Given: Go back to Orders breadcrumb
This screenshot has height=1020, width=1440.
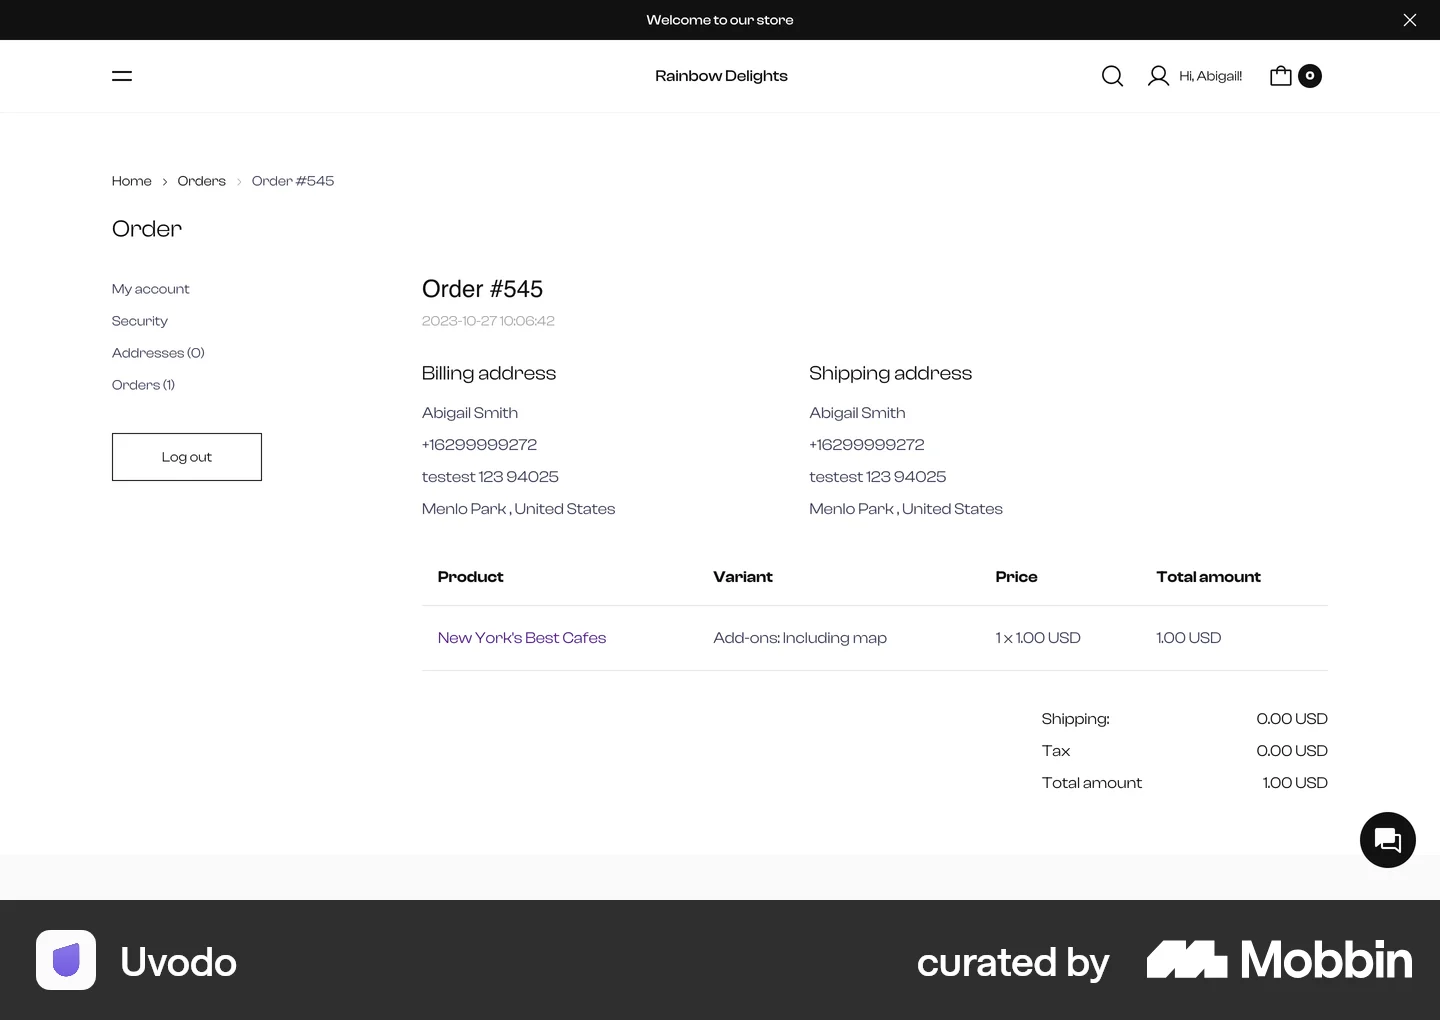Looking at the screenshot, I should click(x=202, y=181).
